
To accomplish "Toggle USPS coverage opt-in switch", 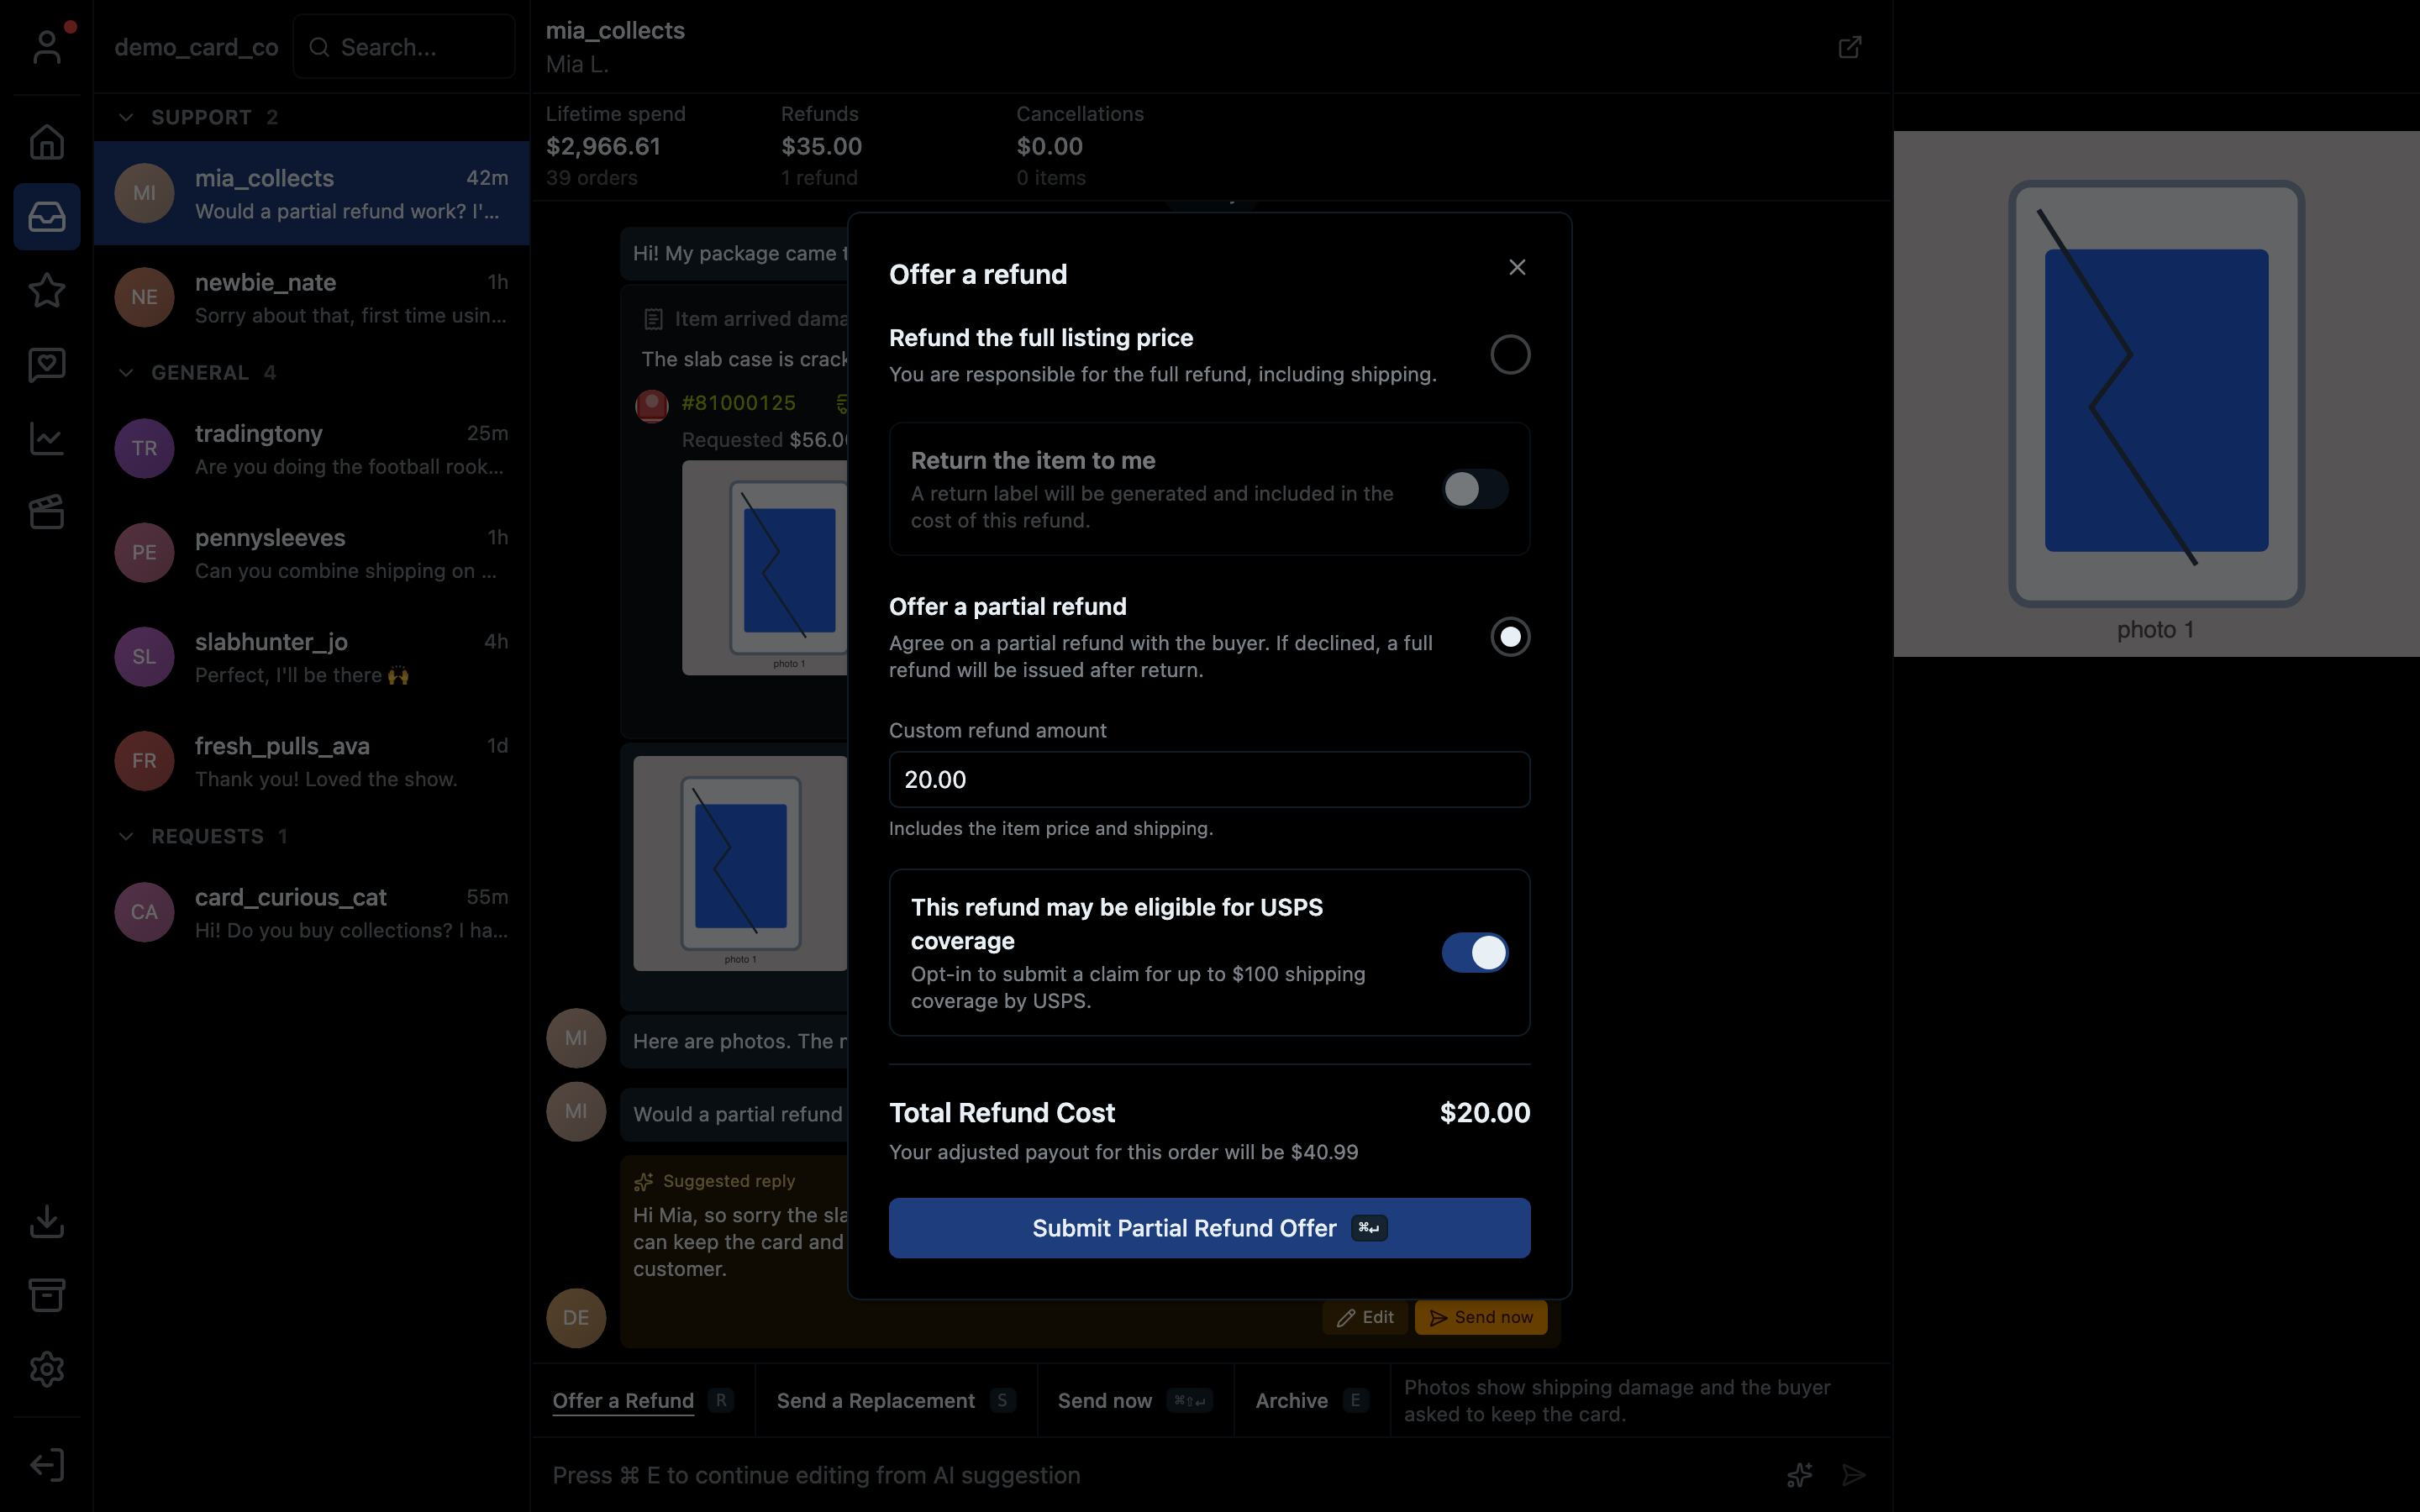I will point(1475,953).
